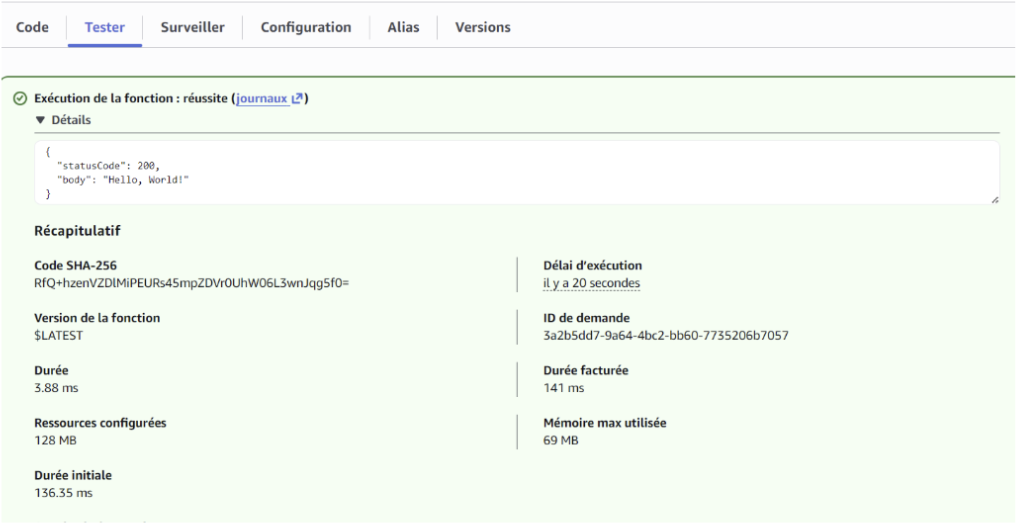
Task: Click the Mémoire max utilisée label
Action: pyautogui.click(x=604, y=423)
